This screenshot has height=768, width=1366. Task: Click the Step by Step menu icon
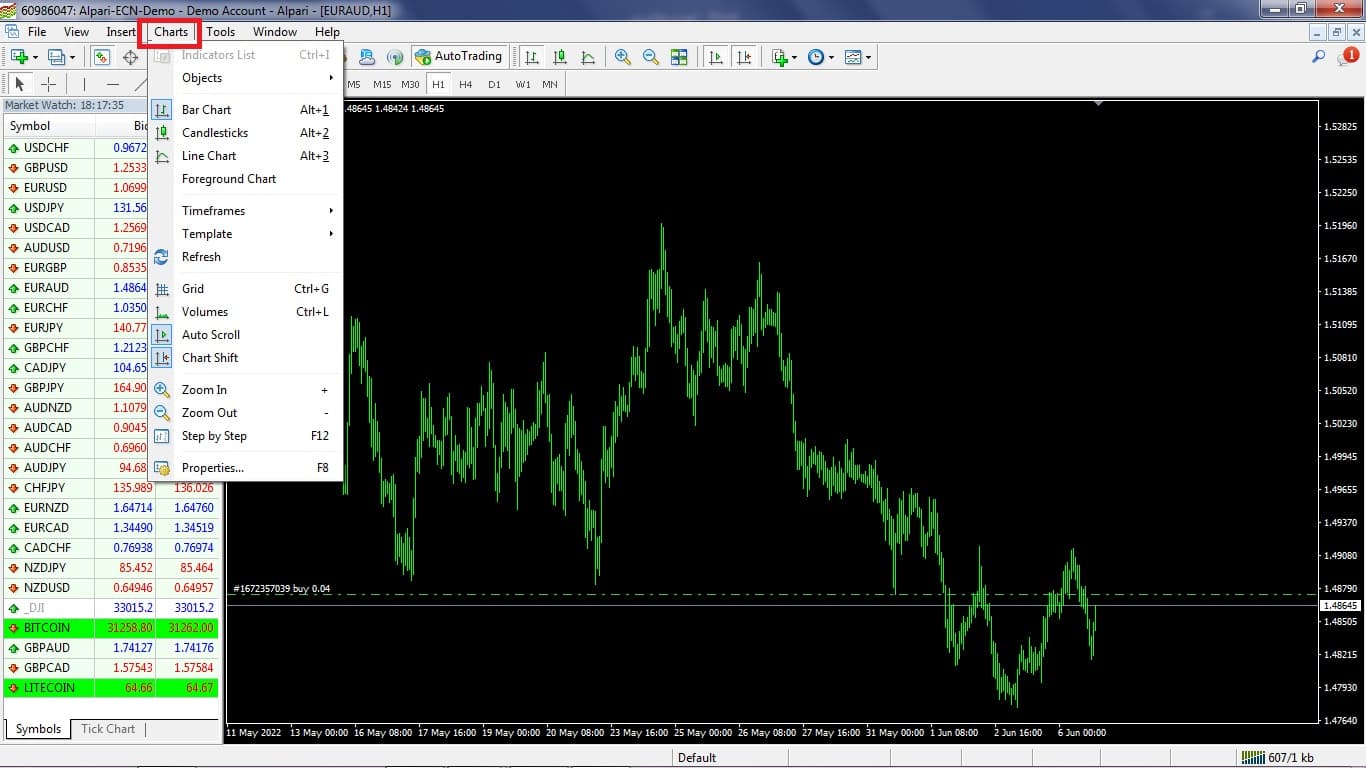(x=161, y=436)
